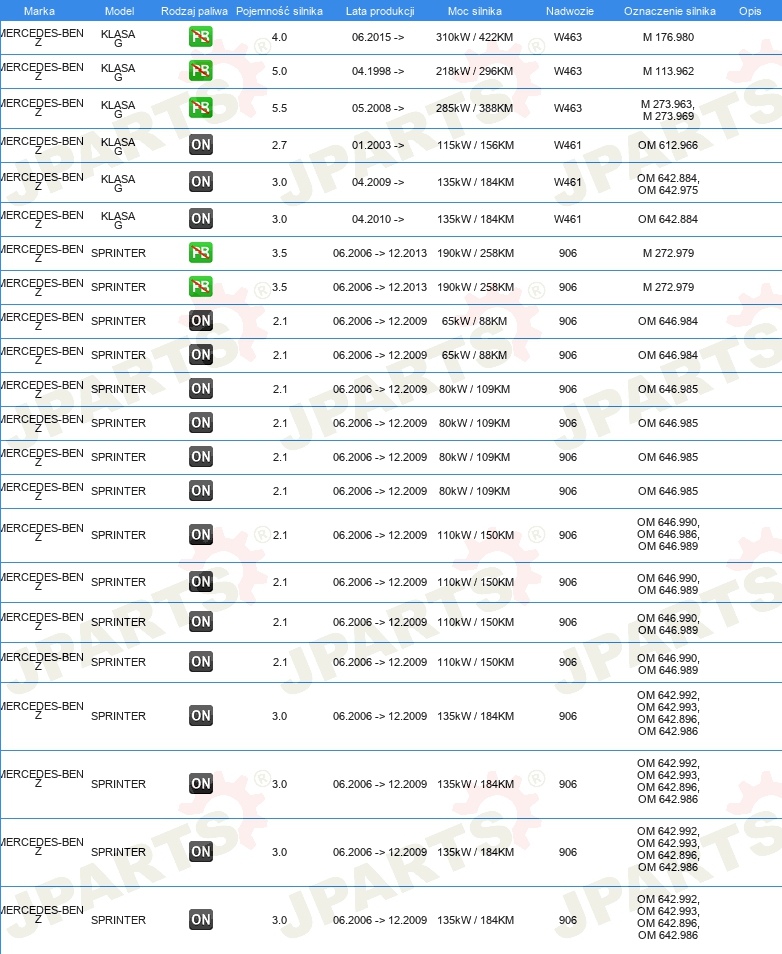782x954 pixels.
Task: Select the power value 115kW / 156KM
Action: click(475, 145)
